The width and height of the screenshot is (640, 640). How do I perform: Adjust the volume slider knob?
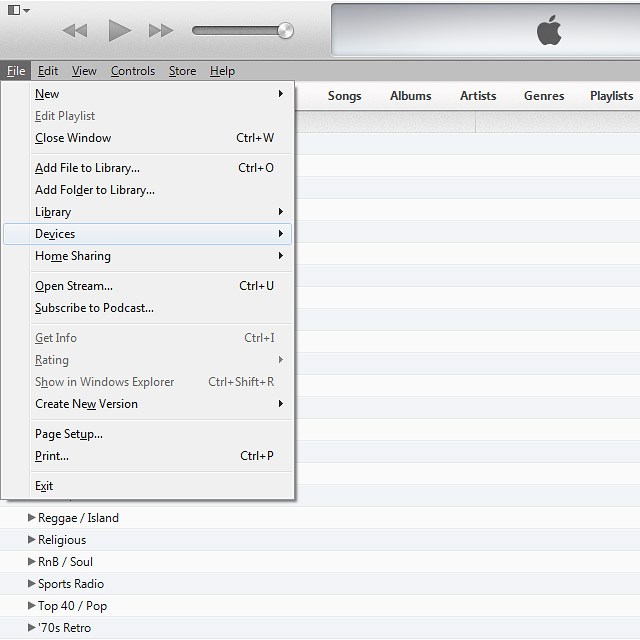point(285,30)
